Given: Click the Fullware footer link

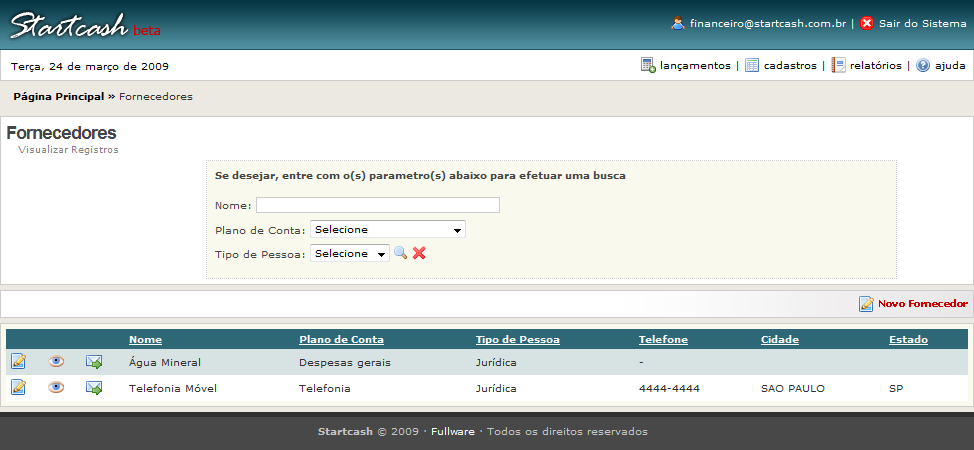Looking at the screenshot, I should 453,431.
